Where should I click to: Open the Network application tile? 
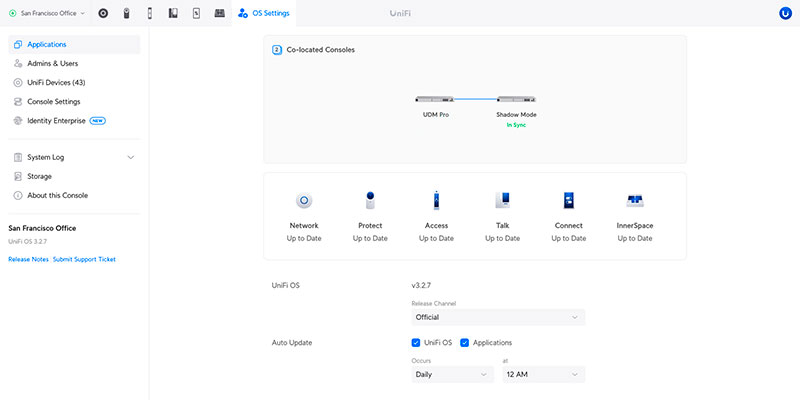304,217
